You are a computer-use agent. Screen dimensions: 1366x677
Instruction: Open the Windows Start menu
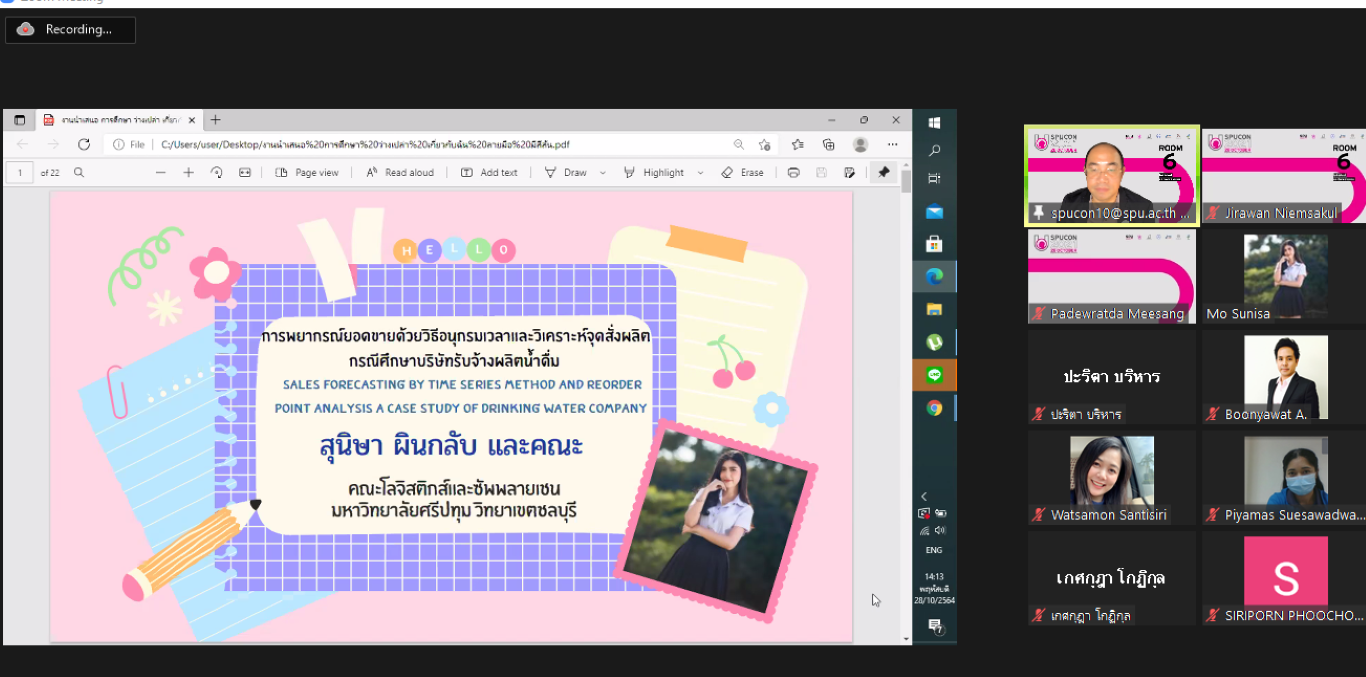click(x=934, y=122)
